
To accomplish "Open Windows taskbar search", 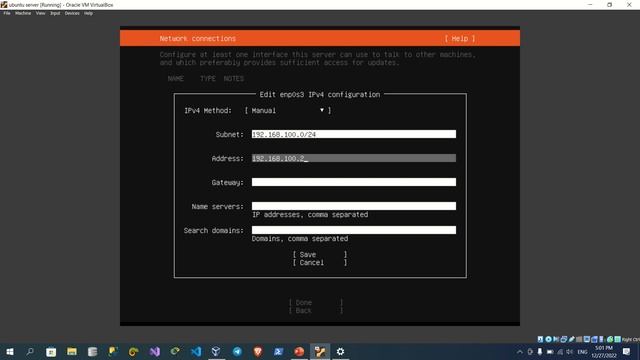I will (x=30, y=351).
